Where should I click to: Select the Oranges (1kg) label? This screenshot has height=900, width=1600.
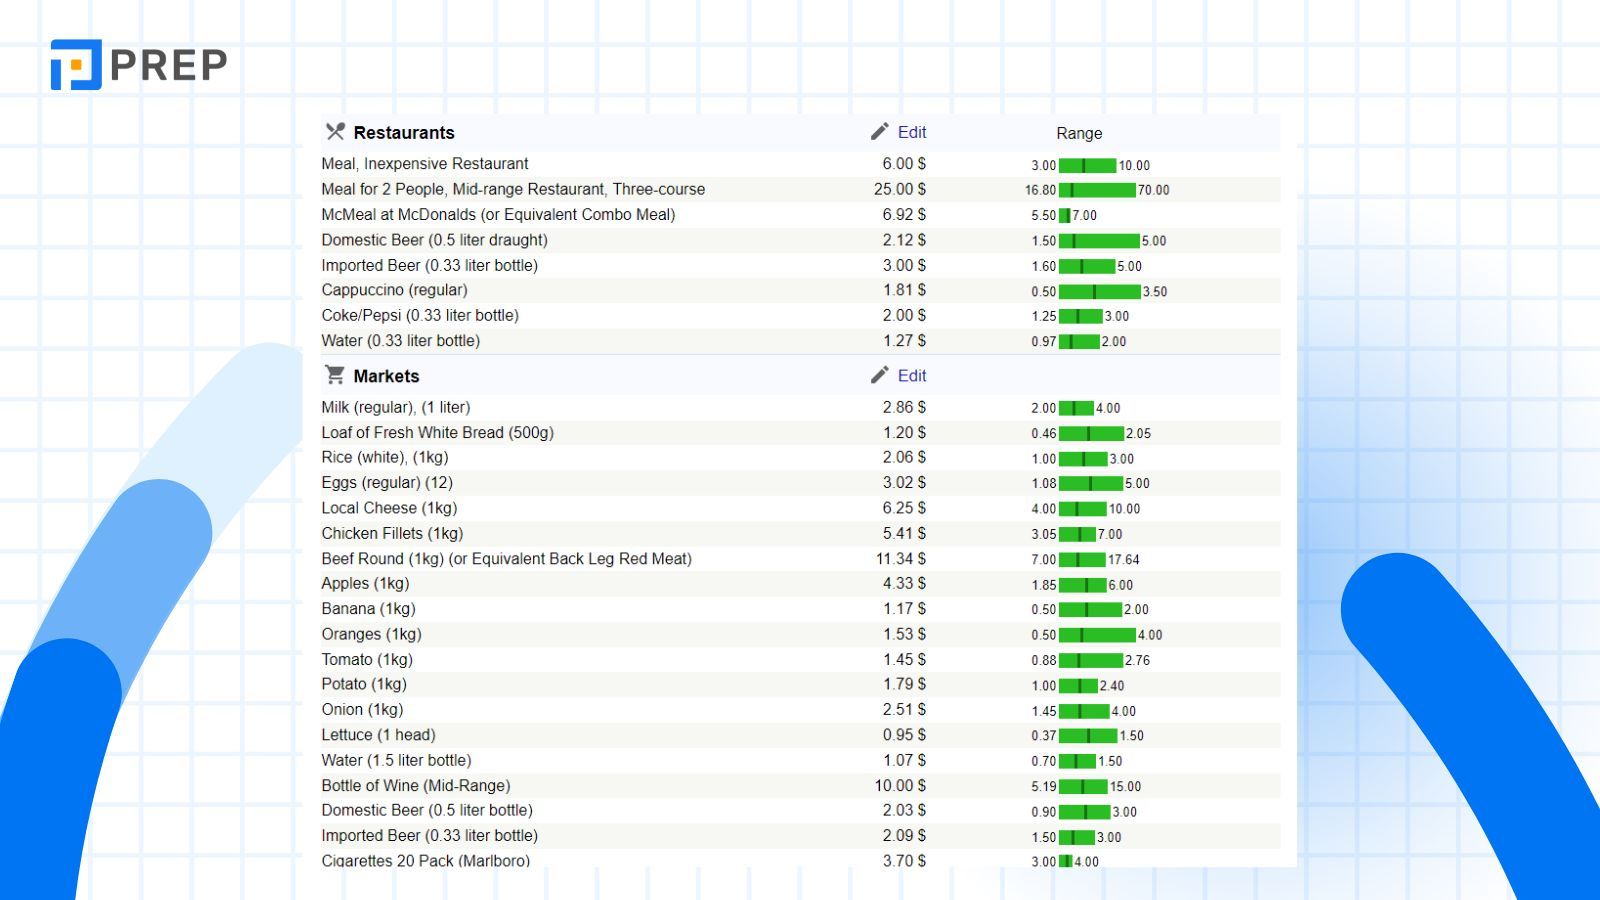371,634
